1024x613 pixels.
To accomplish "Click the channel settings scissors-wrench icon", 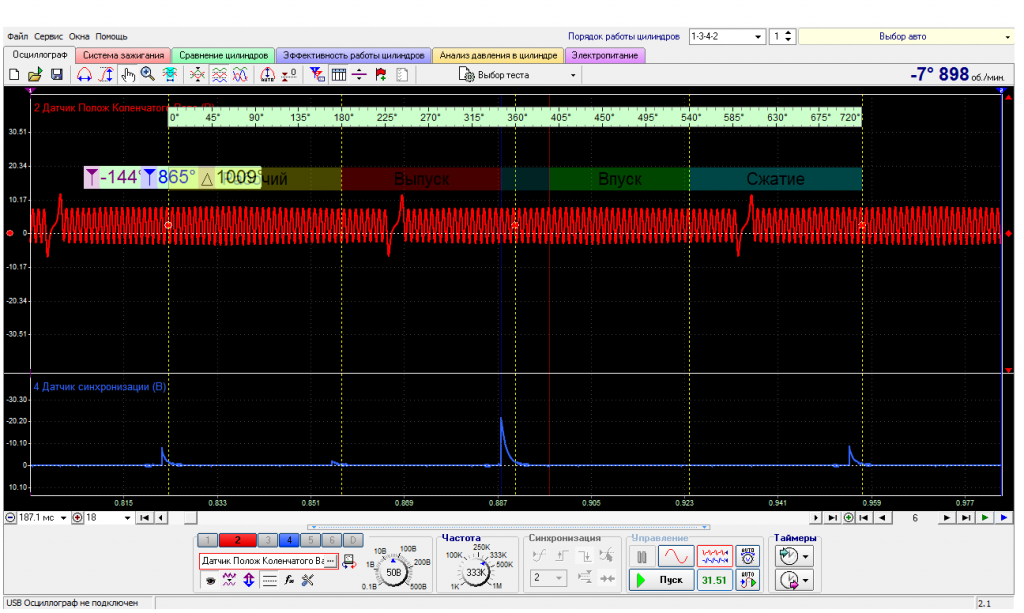I will (308, 580).
